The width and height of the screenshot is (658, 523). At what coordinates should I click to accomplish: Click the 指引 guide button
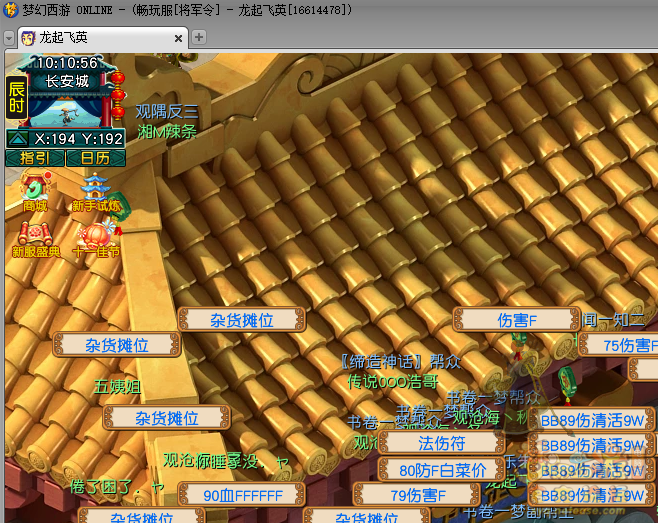pyautogui.click(x=35, y=158)
